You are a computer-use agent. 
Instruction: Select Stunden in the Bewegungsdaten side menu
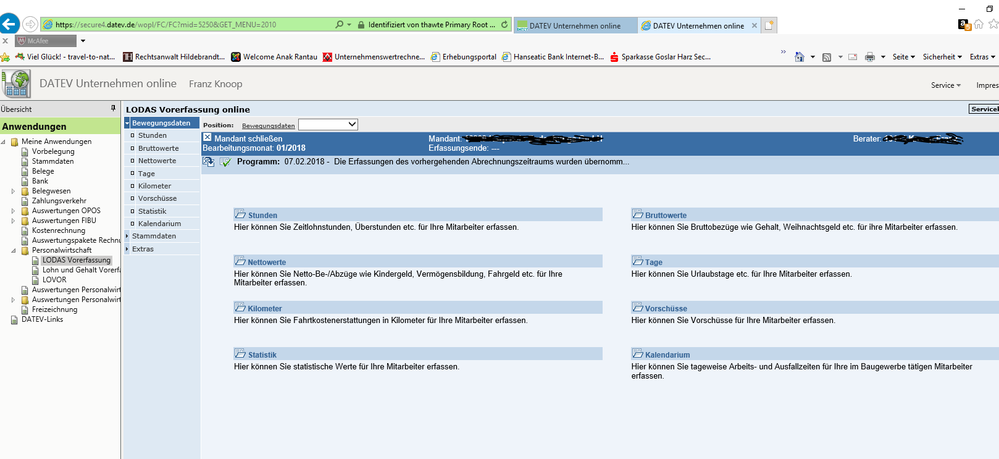tap(152, 135)
